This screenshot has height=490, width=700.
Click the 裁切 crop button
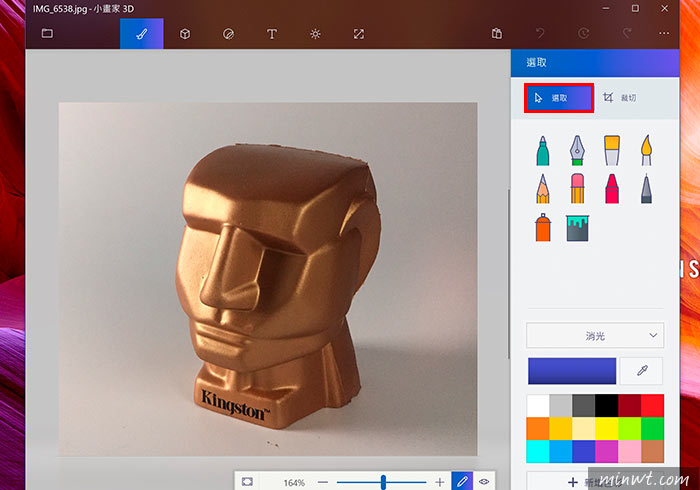620,98
